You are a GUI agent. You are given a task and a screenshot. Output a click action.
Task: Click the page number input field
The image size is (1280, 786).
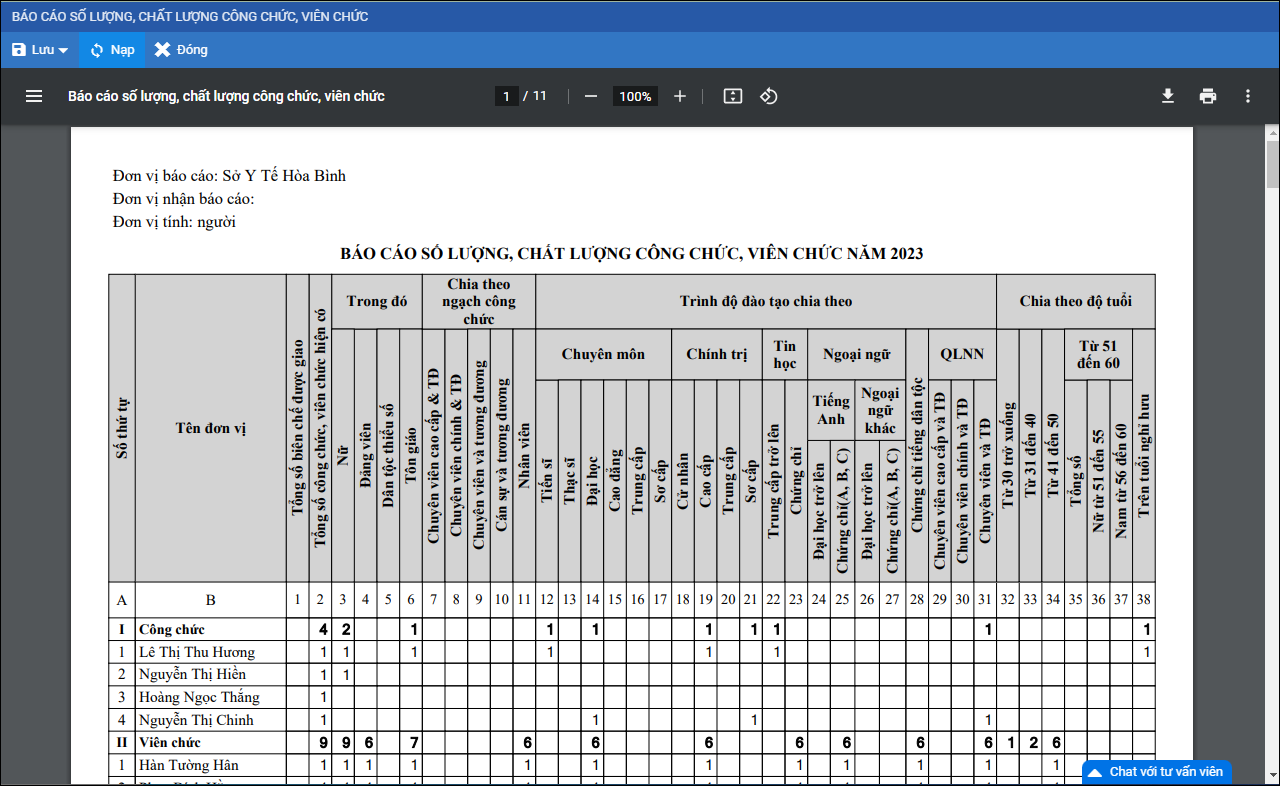point(506,96)
